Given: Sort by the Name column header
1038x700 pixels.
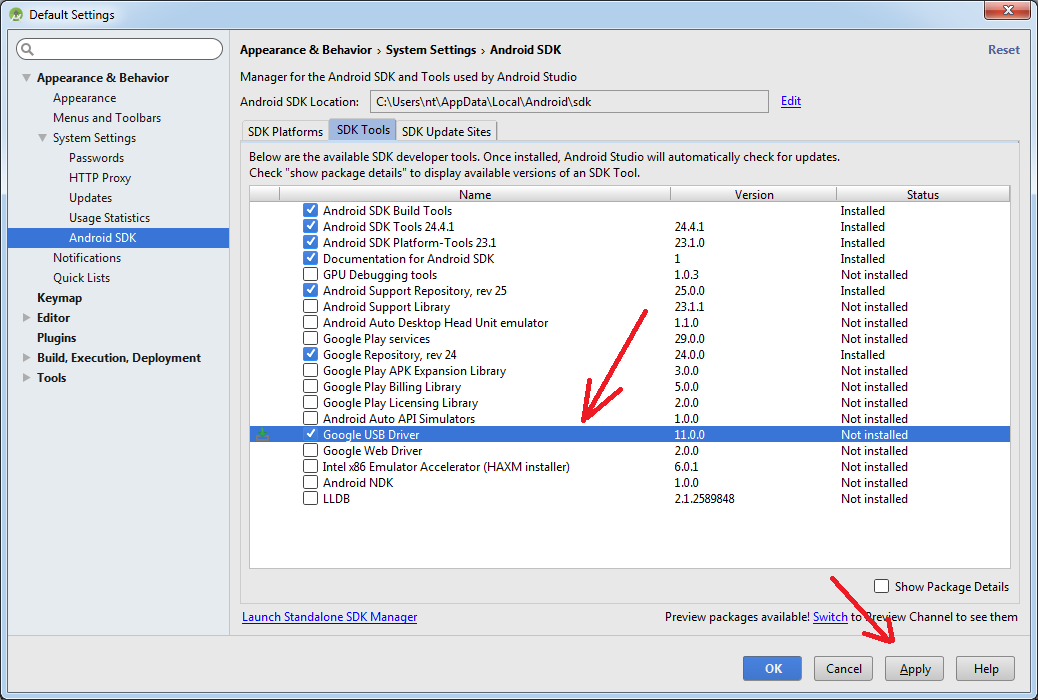Looking at the screenshot, I should 475,194.
